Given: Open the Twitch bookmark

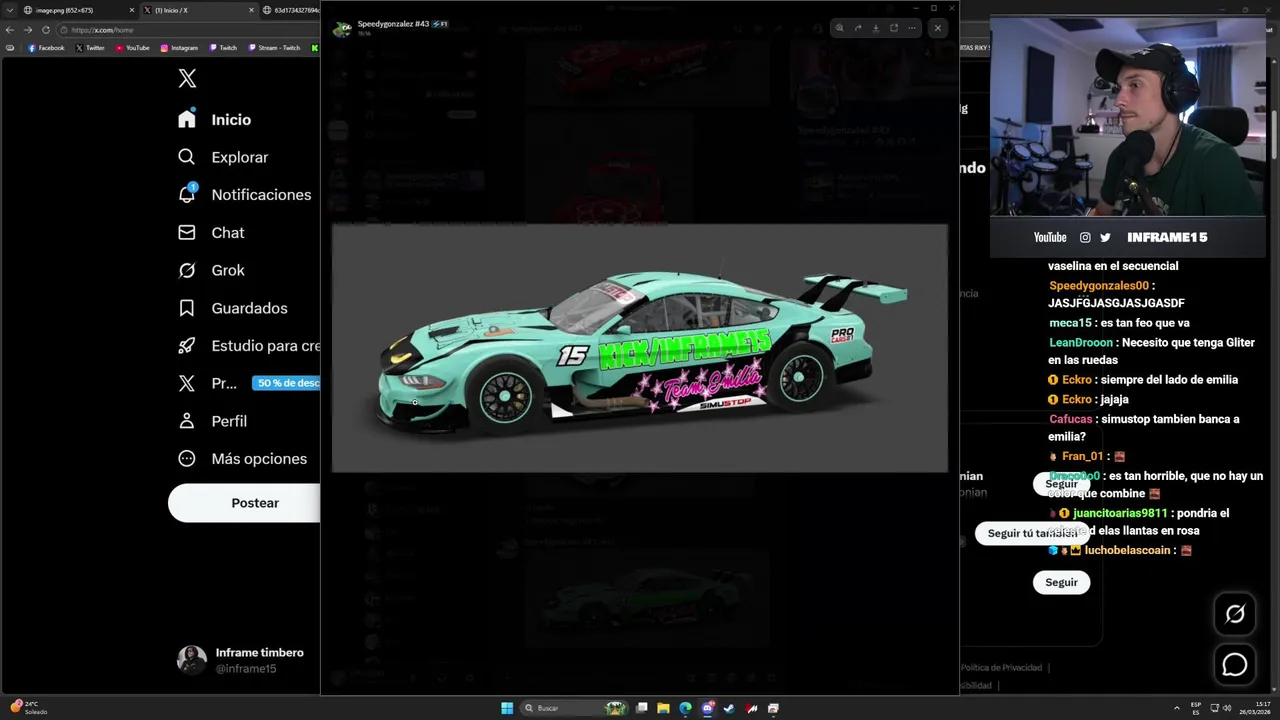Looking at the screenshot, I should 224,48.
